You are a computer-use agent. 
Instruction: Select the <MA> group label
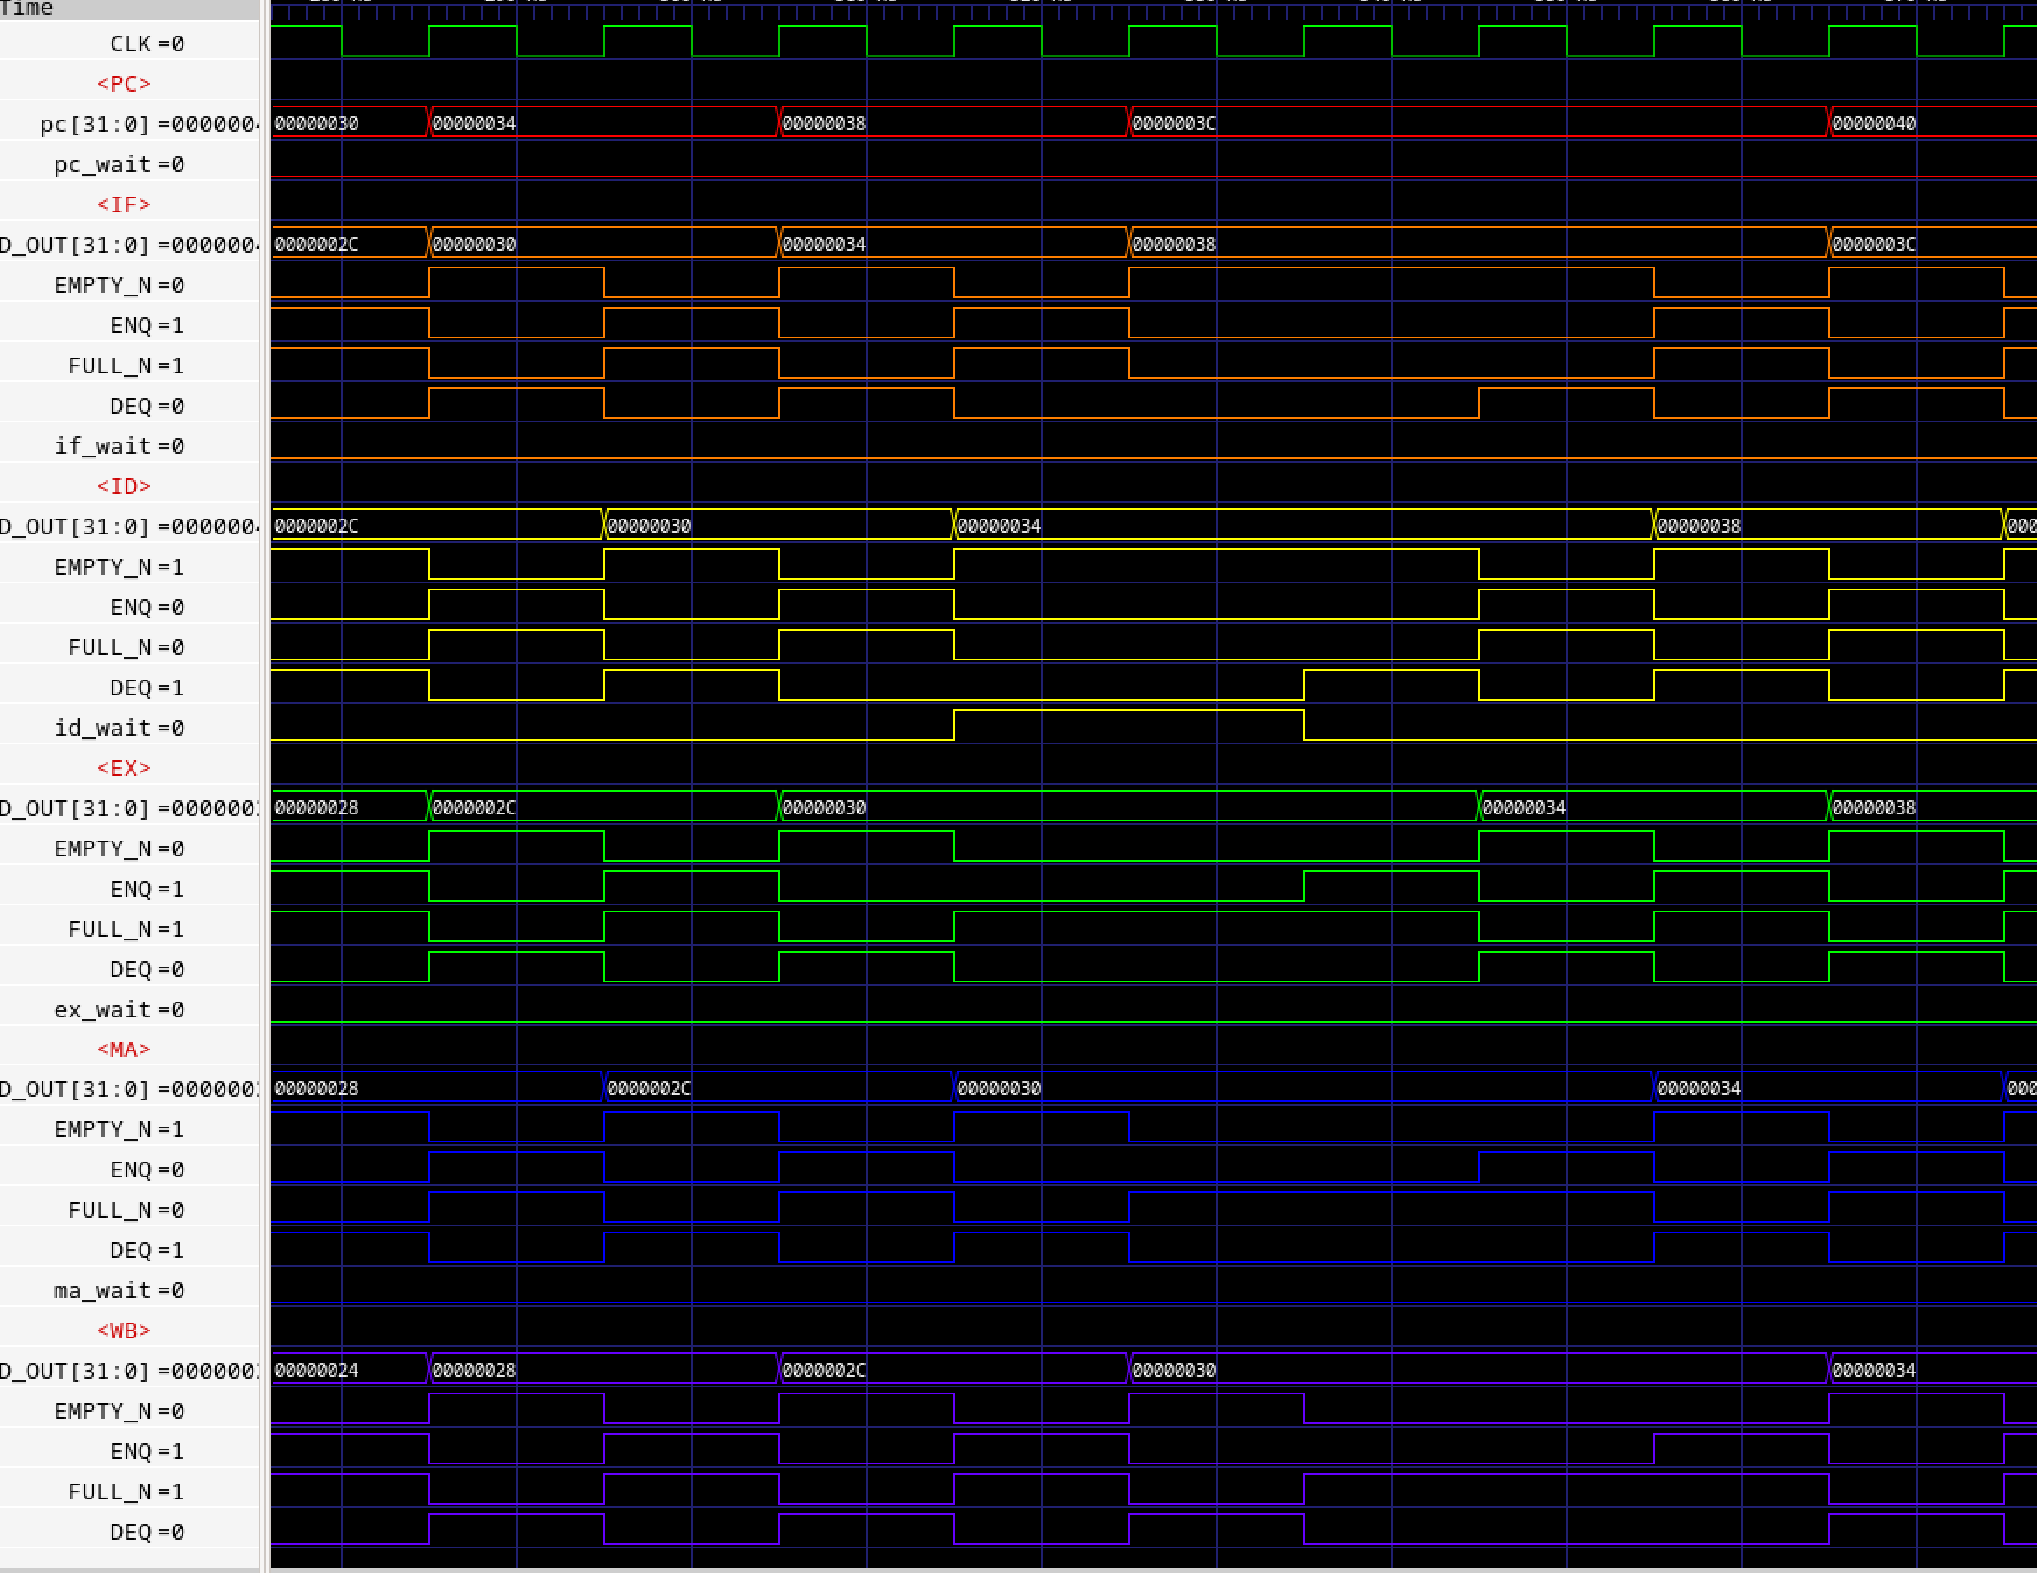(x=123, y=1049)
